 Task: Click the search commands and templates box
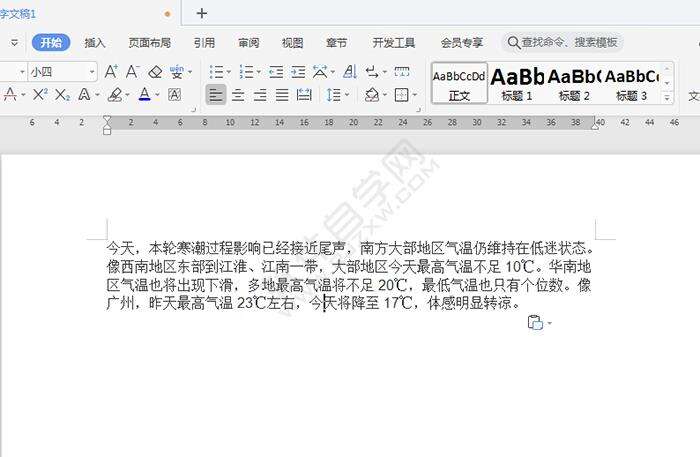562,42
